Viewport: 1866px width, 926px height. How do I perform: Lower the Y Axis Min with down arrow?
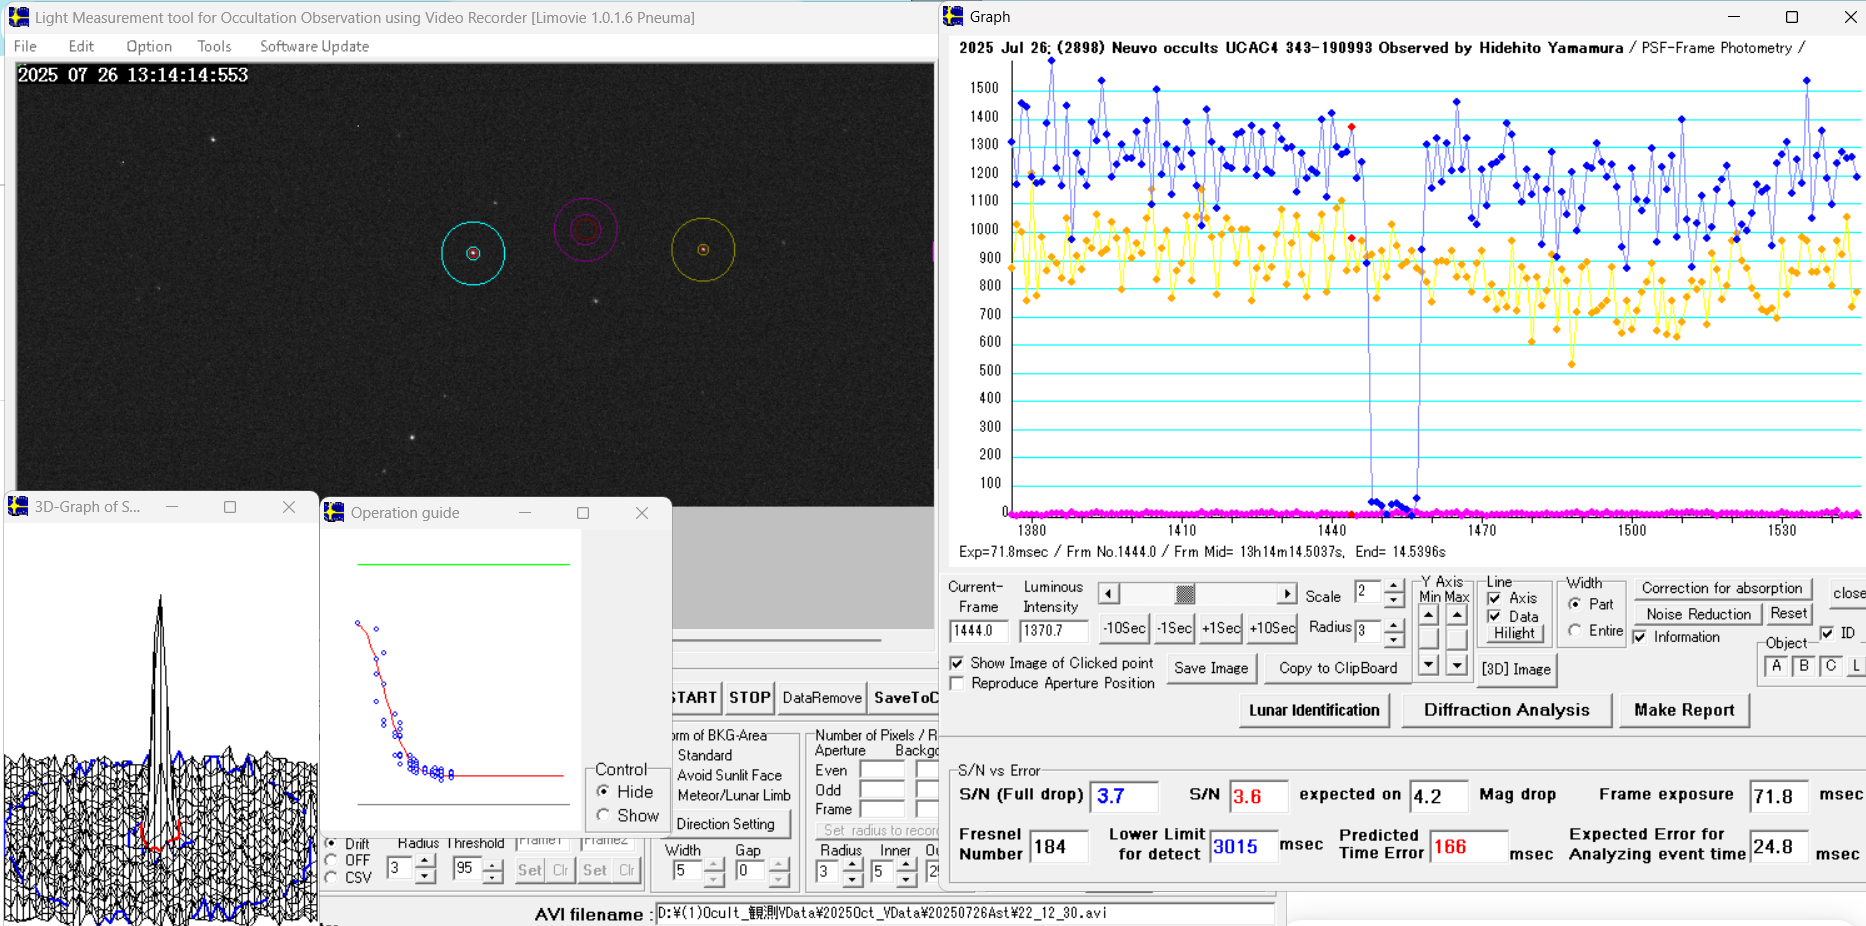(x=1429, y=664)
